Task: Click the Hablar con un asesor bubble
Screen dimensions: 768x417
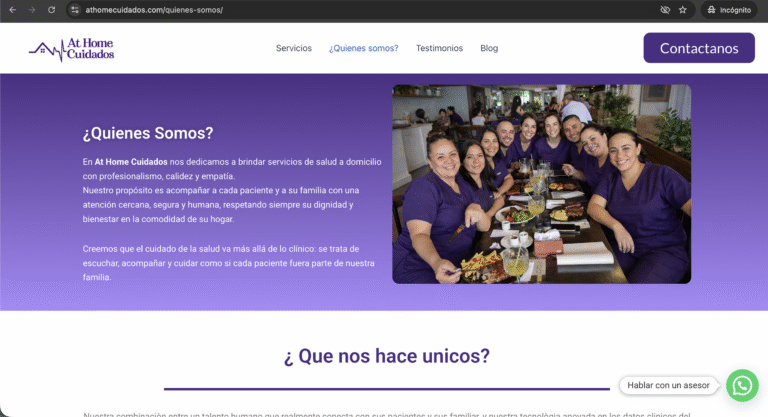Action: click(668, 386)
